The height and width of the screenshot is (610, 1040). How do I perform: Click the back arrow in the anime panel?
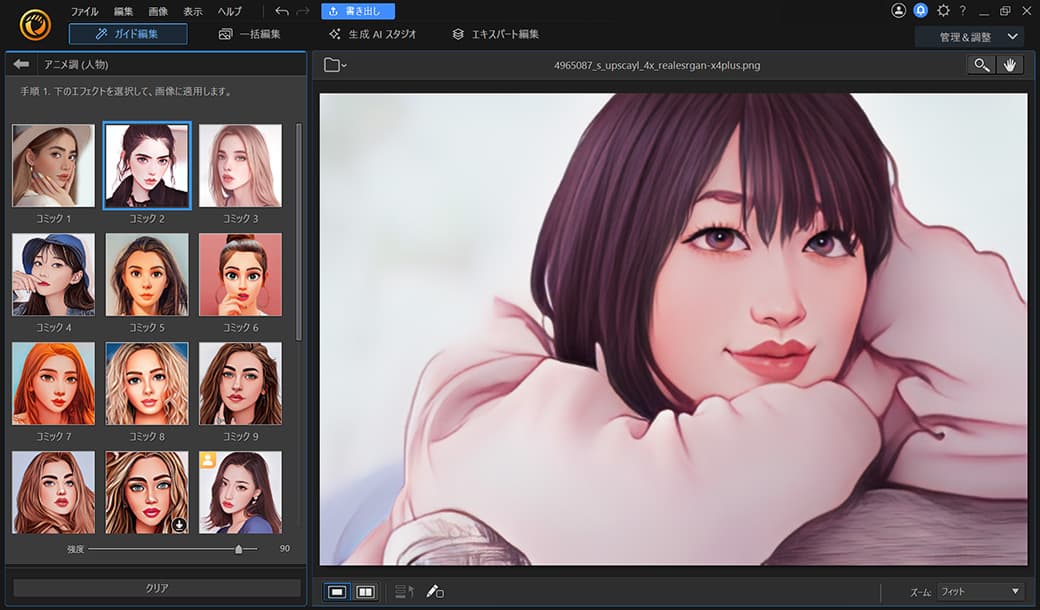point(22,62)
